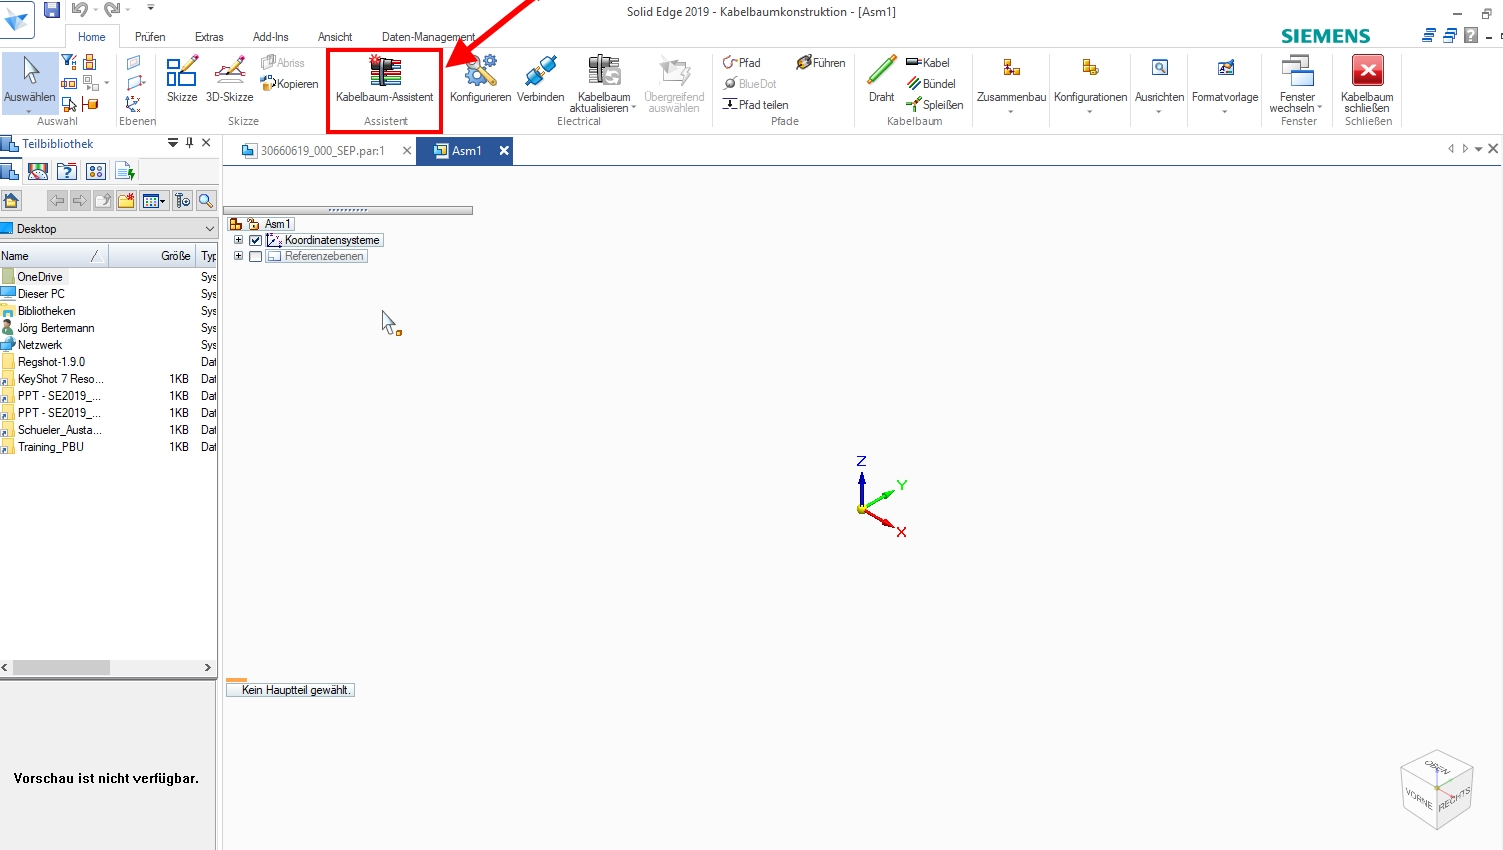Select the Asm1 root tree node
1503x850 pixels.
[277, 224]
